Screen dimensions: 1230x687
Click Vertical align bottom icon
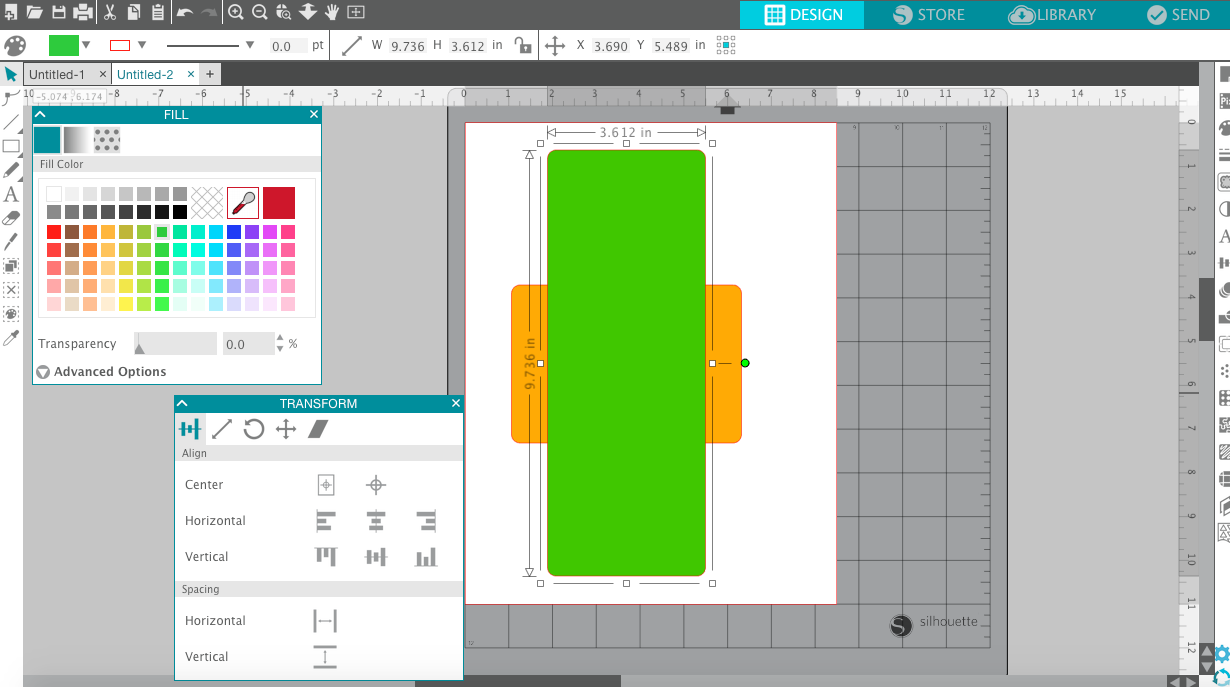[x=427, y=557]
